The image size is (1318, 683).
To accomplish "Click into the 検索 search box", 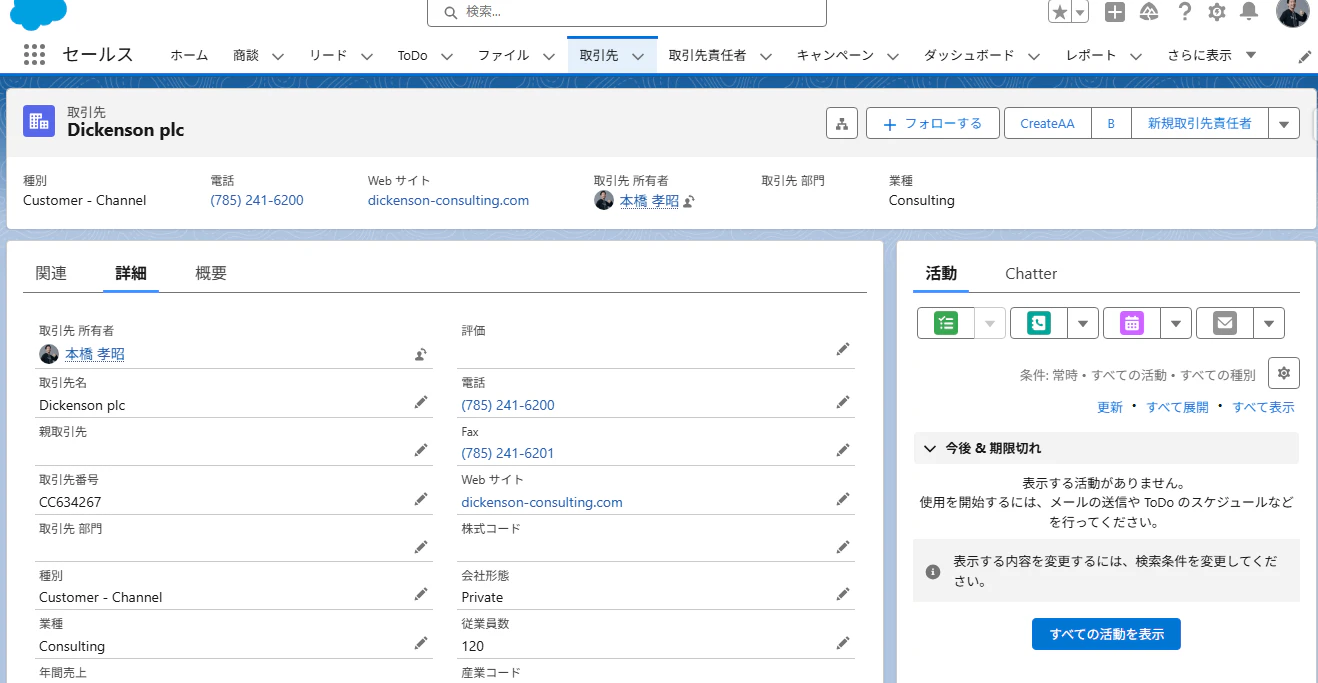I will pyautogui.click(x=627, y=12).
